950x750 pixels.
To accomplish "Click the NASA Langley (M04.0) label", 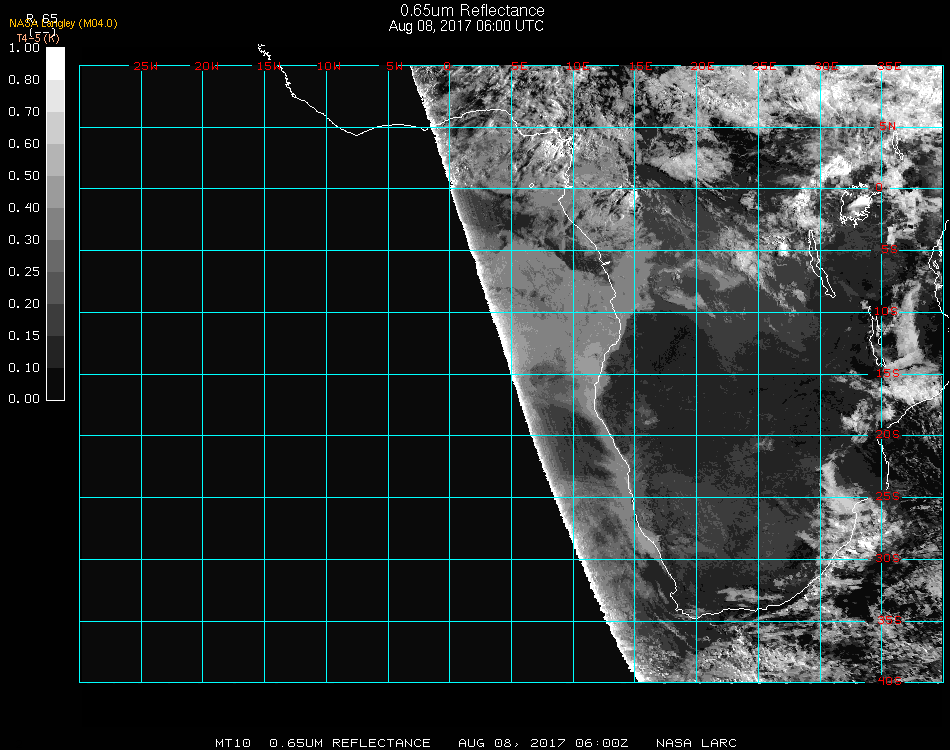I will click(63, 23).
